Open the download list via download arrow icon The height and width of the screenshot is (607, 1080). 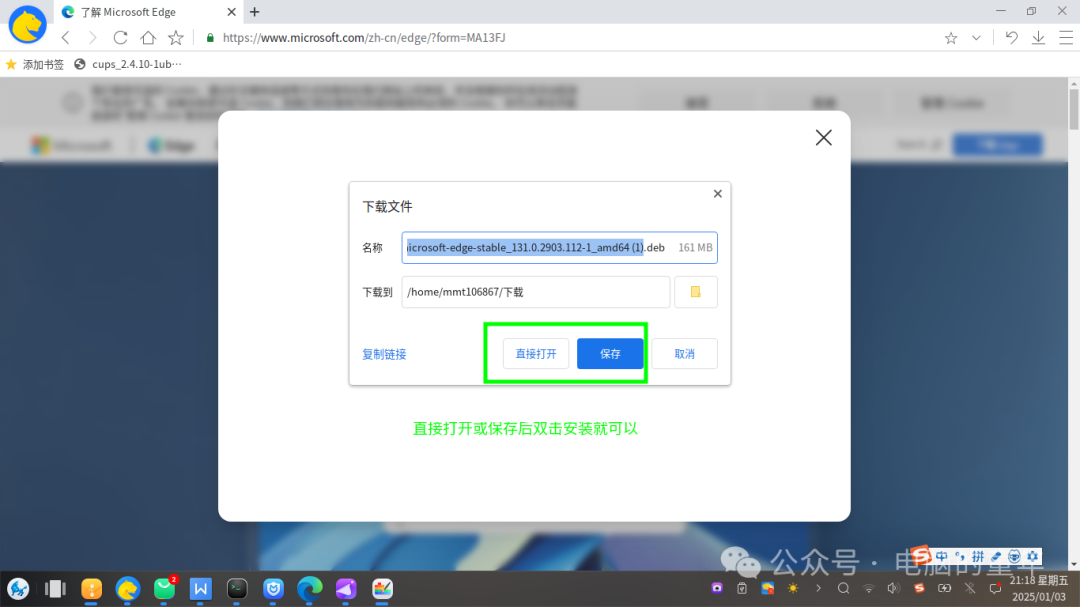pyautogui.click(x=1038, y=37)
